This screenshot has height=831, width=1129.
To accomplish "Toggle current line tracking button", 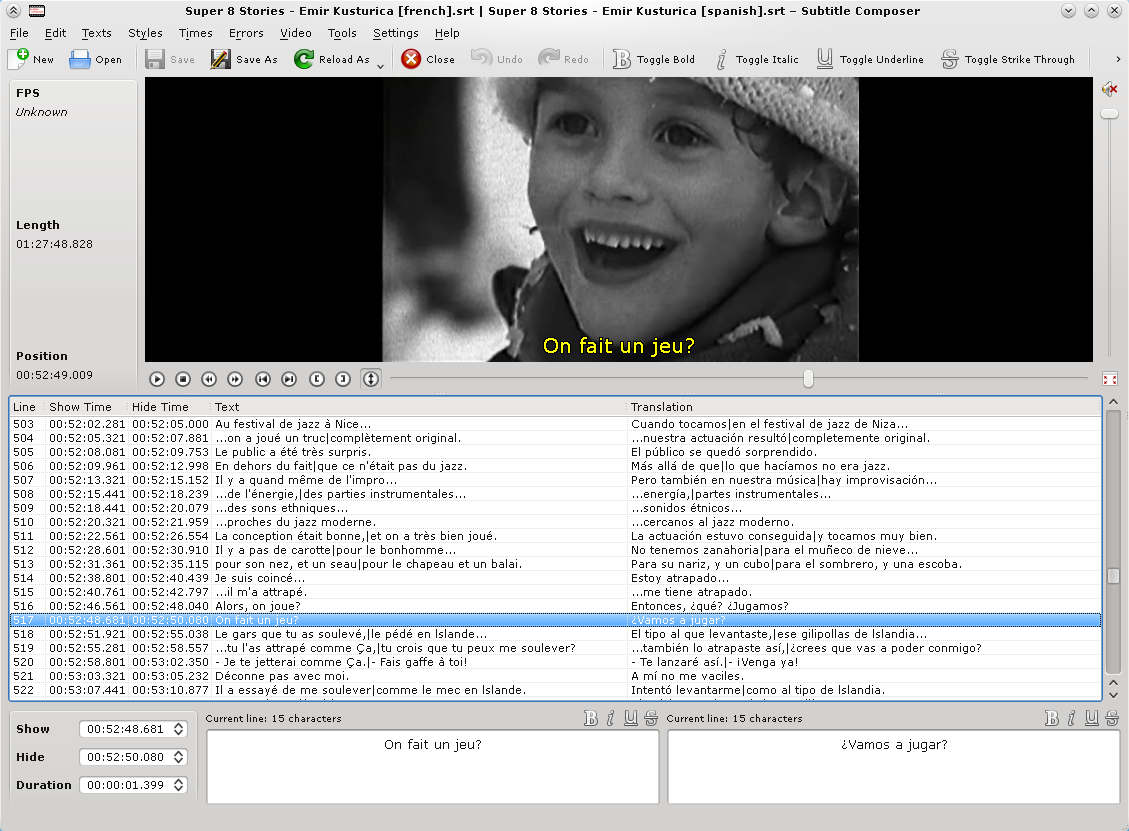I will pyautogui.click(x=371, y=379).
